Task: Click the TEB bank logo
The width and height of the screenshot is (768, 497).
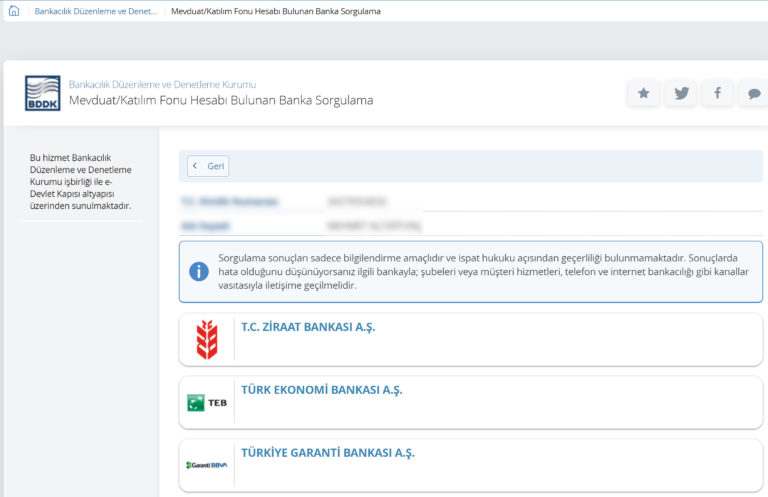Action: (x=207, y=403)
